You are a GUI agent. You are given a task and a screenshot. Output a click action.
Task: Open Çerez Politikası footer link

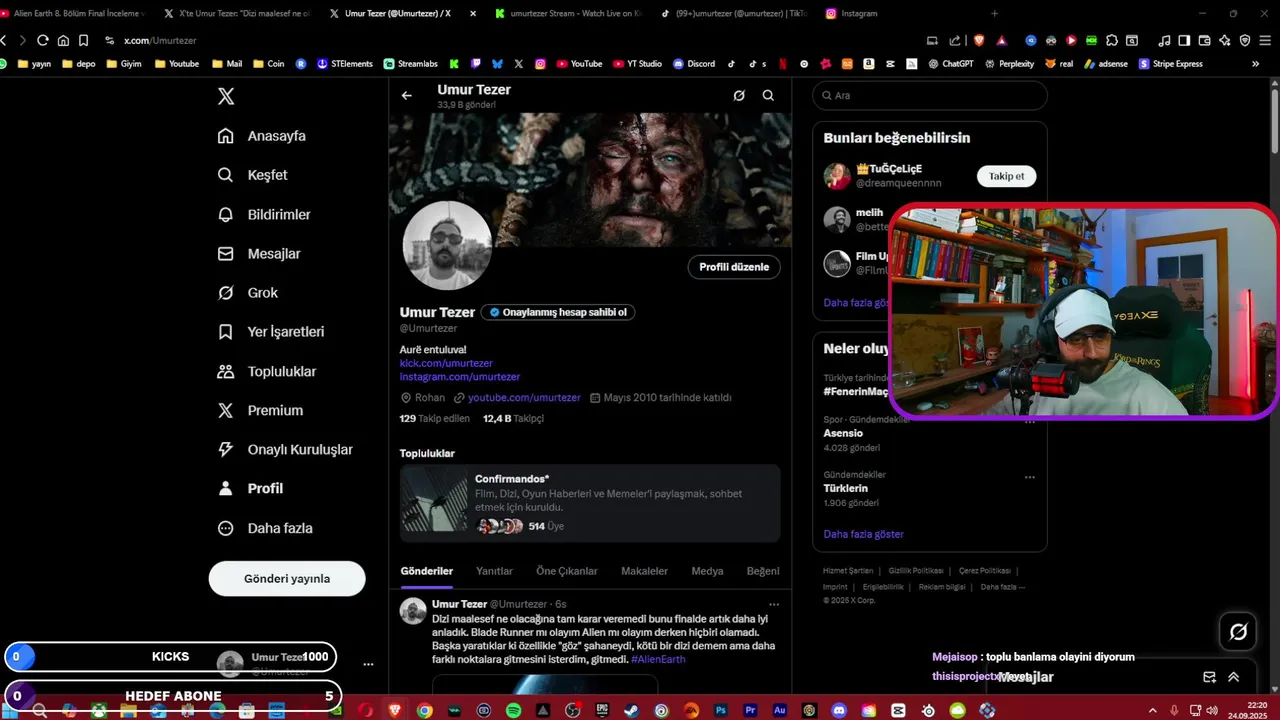pyautogui.click(x=984, y=571)
